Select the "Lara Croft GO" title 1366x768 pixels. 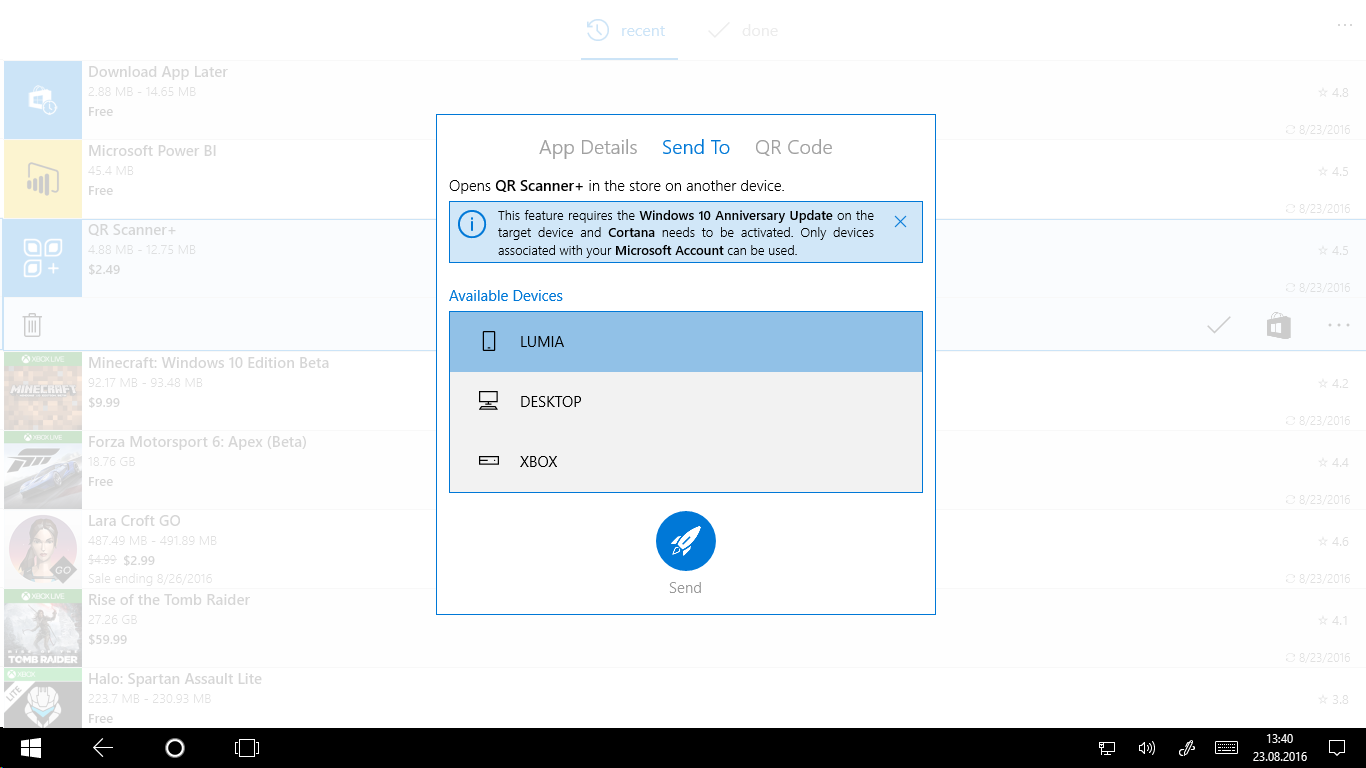point(134,521)
